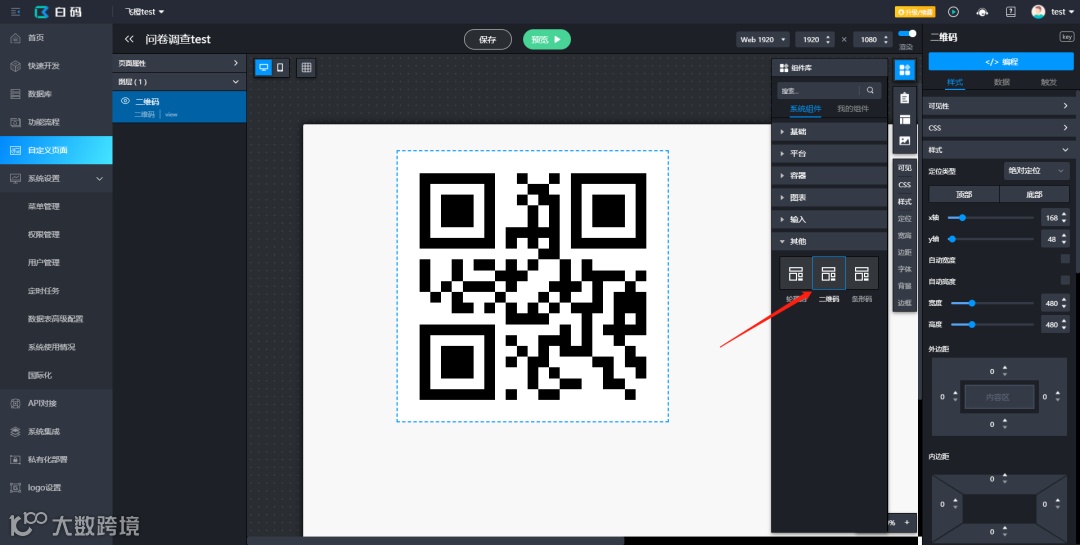Collapse the 样式 section header
Viewport: 1080px width, 545px height.
coord(997,150)
